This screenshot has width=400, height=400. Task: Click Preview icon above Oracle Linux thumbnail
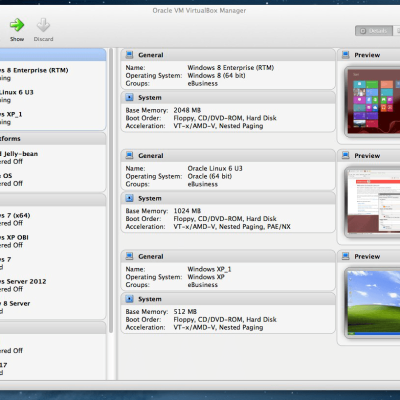click(346, 155)
